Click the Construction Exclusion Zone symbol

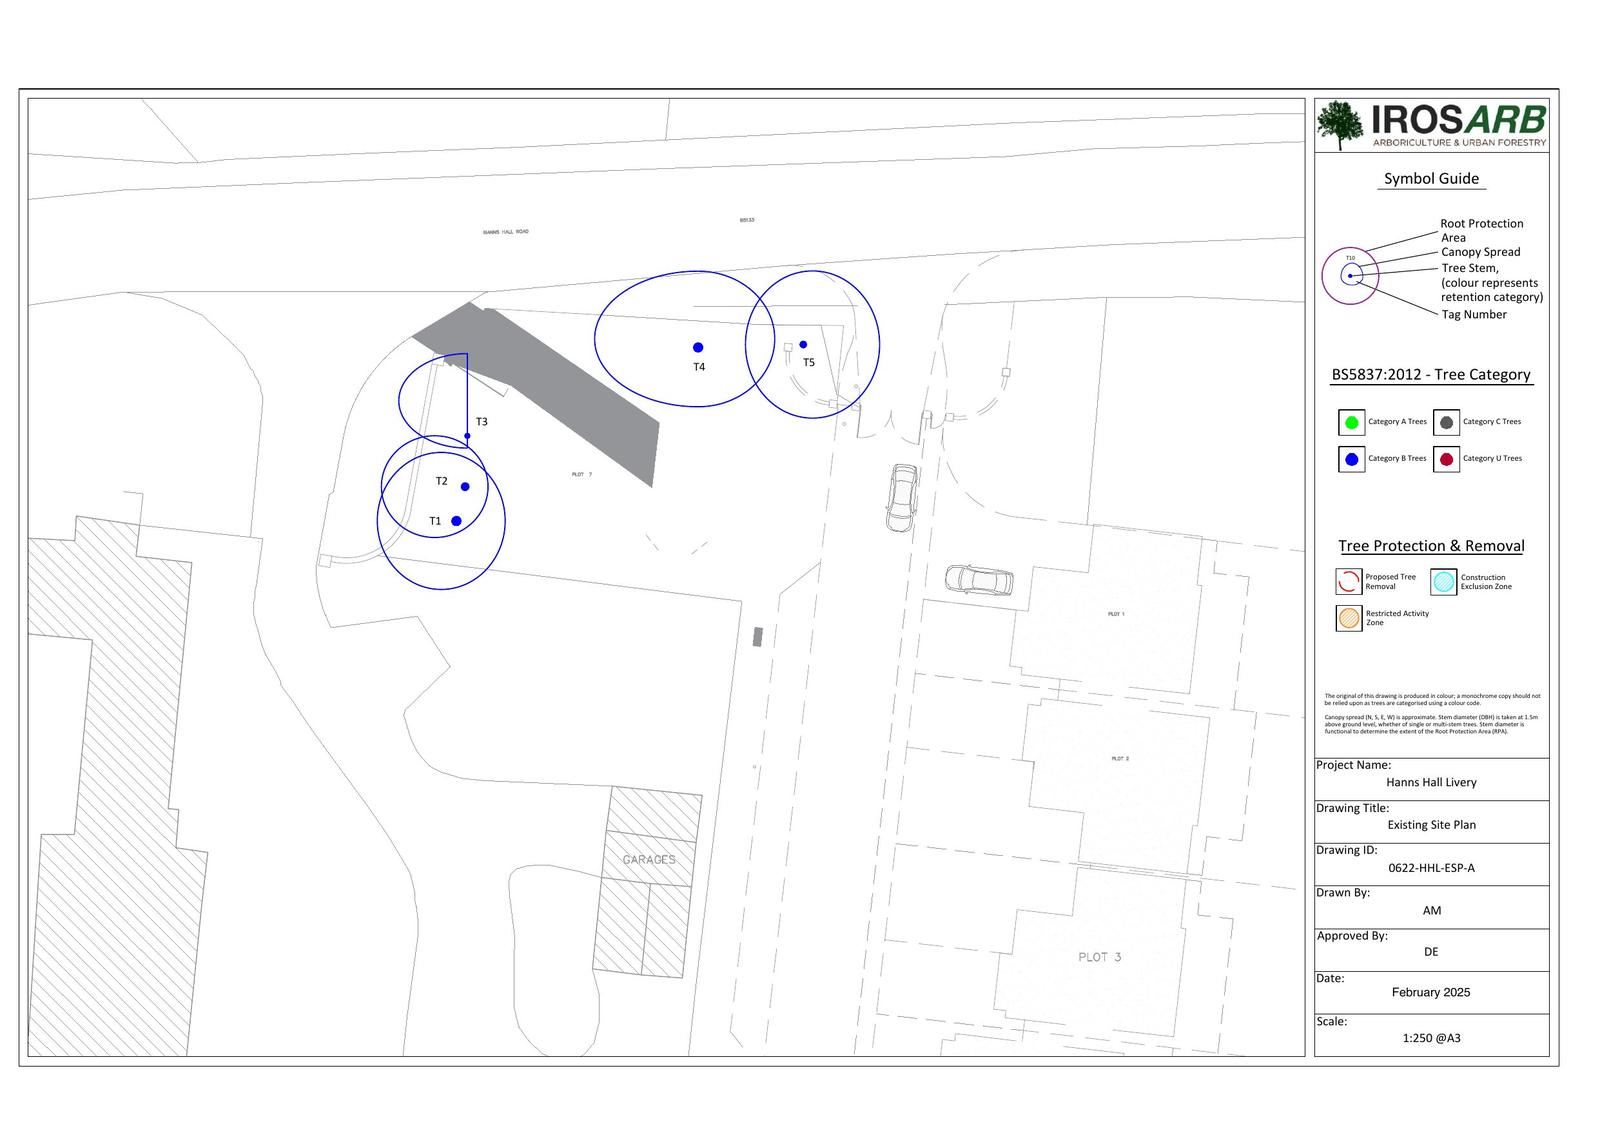1444,582
